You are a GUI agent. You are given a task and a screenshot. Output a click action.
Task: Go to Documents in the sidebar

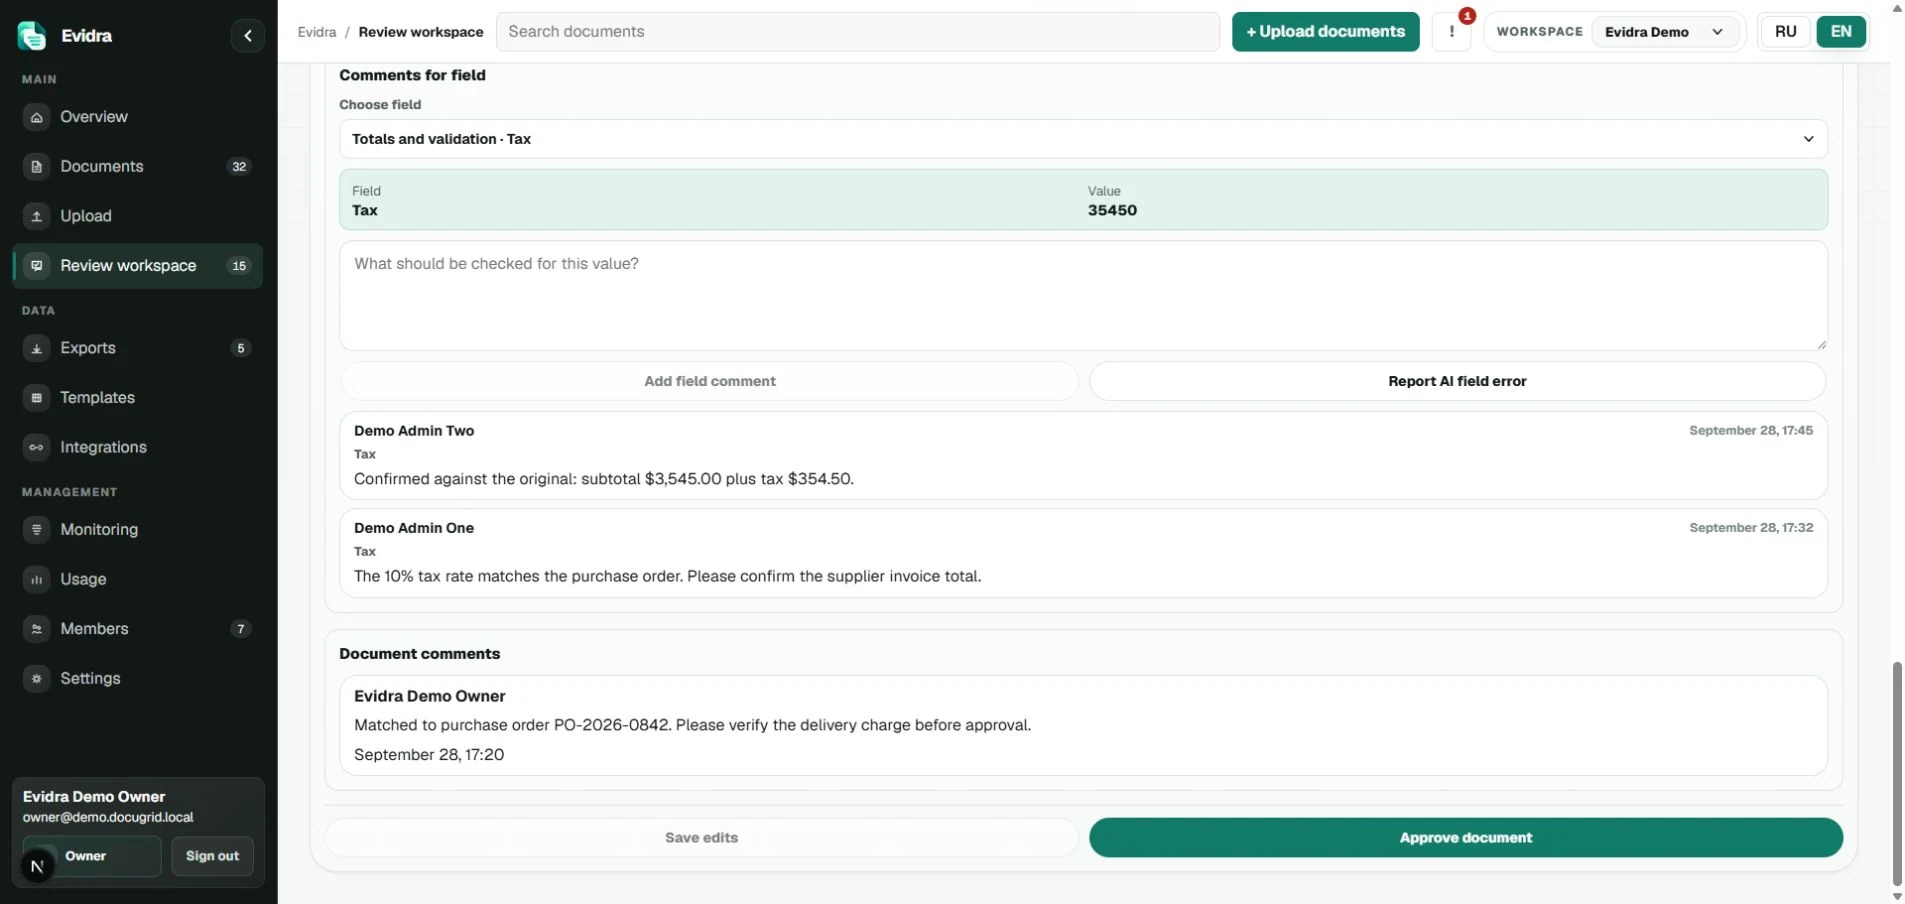(138, 167)
